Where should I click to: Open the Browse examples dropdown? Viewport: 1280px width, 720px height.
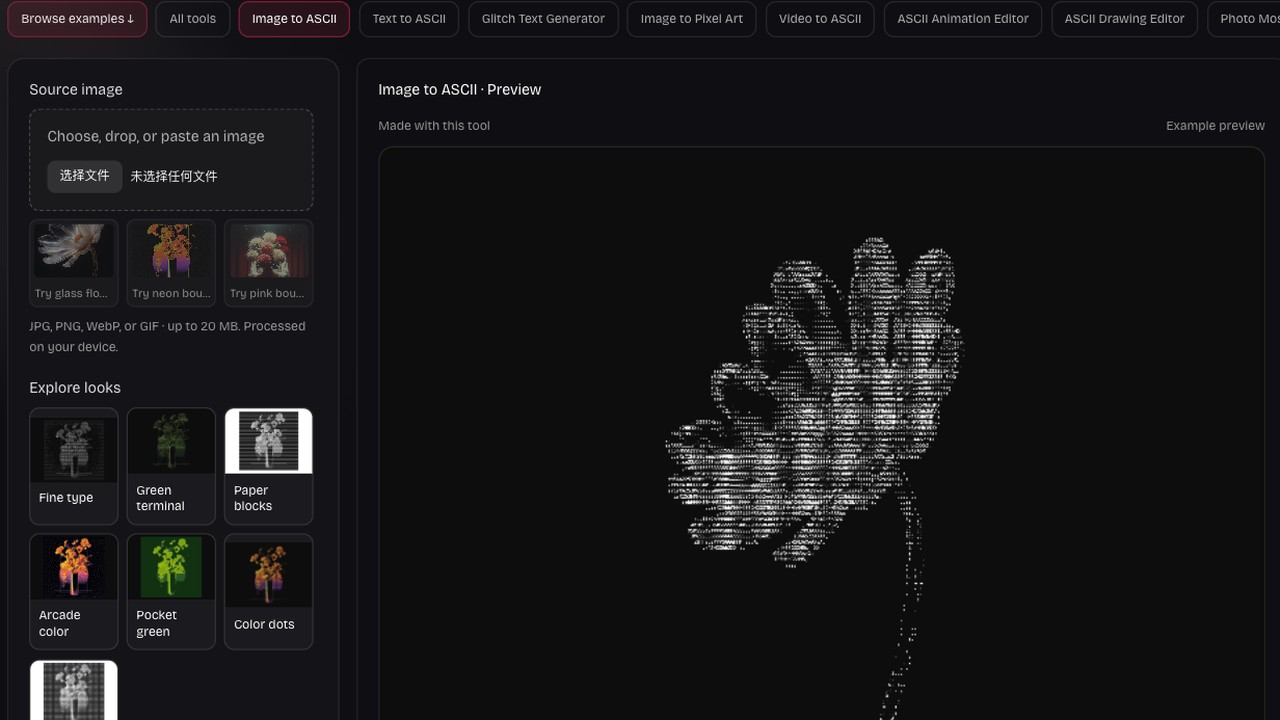77,19
